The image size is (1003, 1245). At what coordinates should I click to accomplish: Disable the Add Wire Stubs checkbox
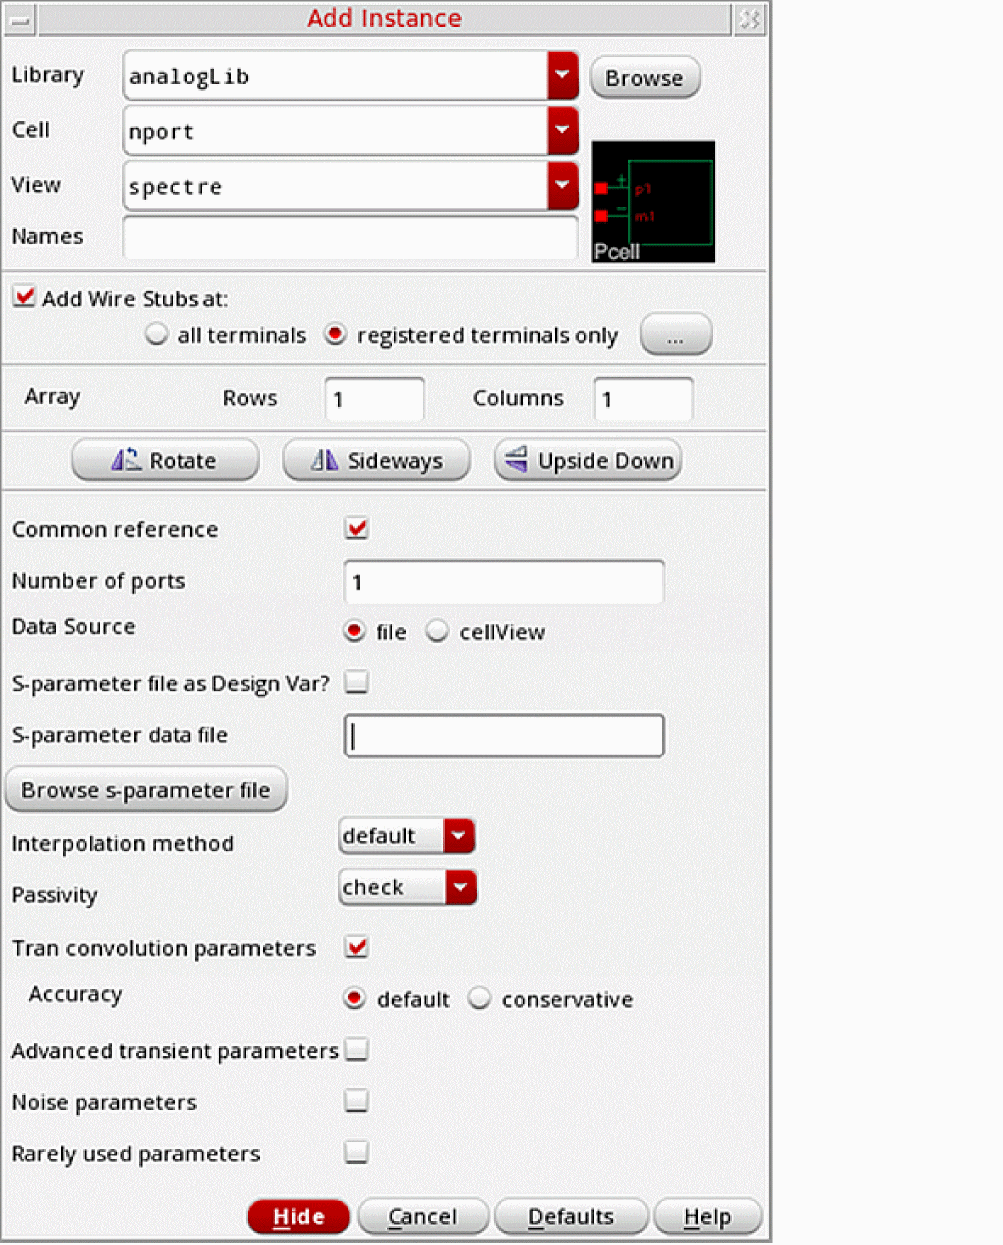coord(24,297)
